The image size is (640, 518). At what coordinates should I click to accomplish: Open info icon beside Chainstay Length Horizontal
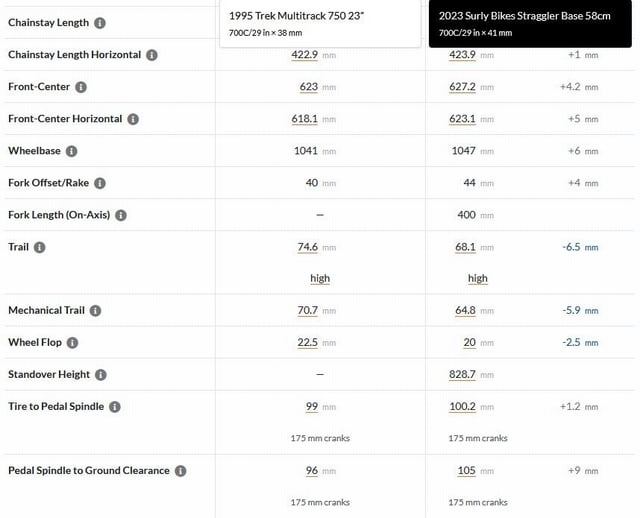pos(152,55)
